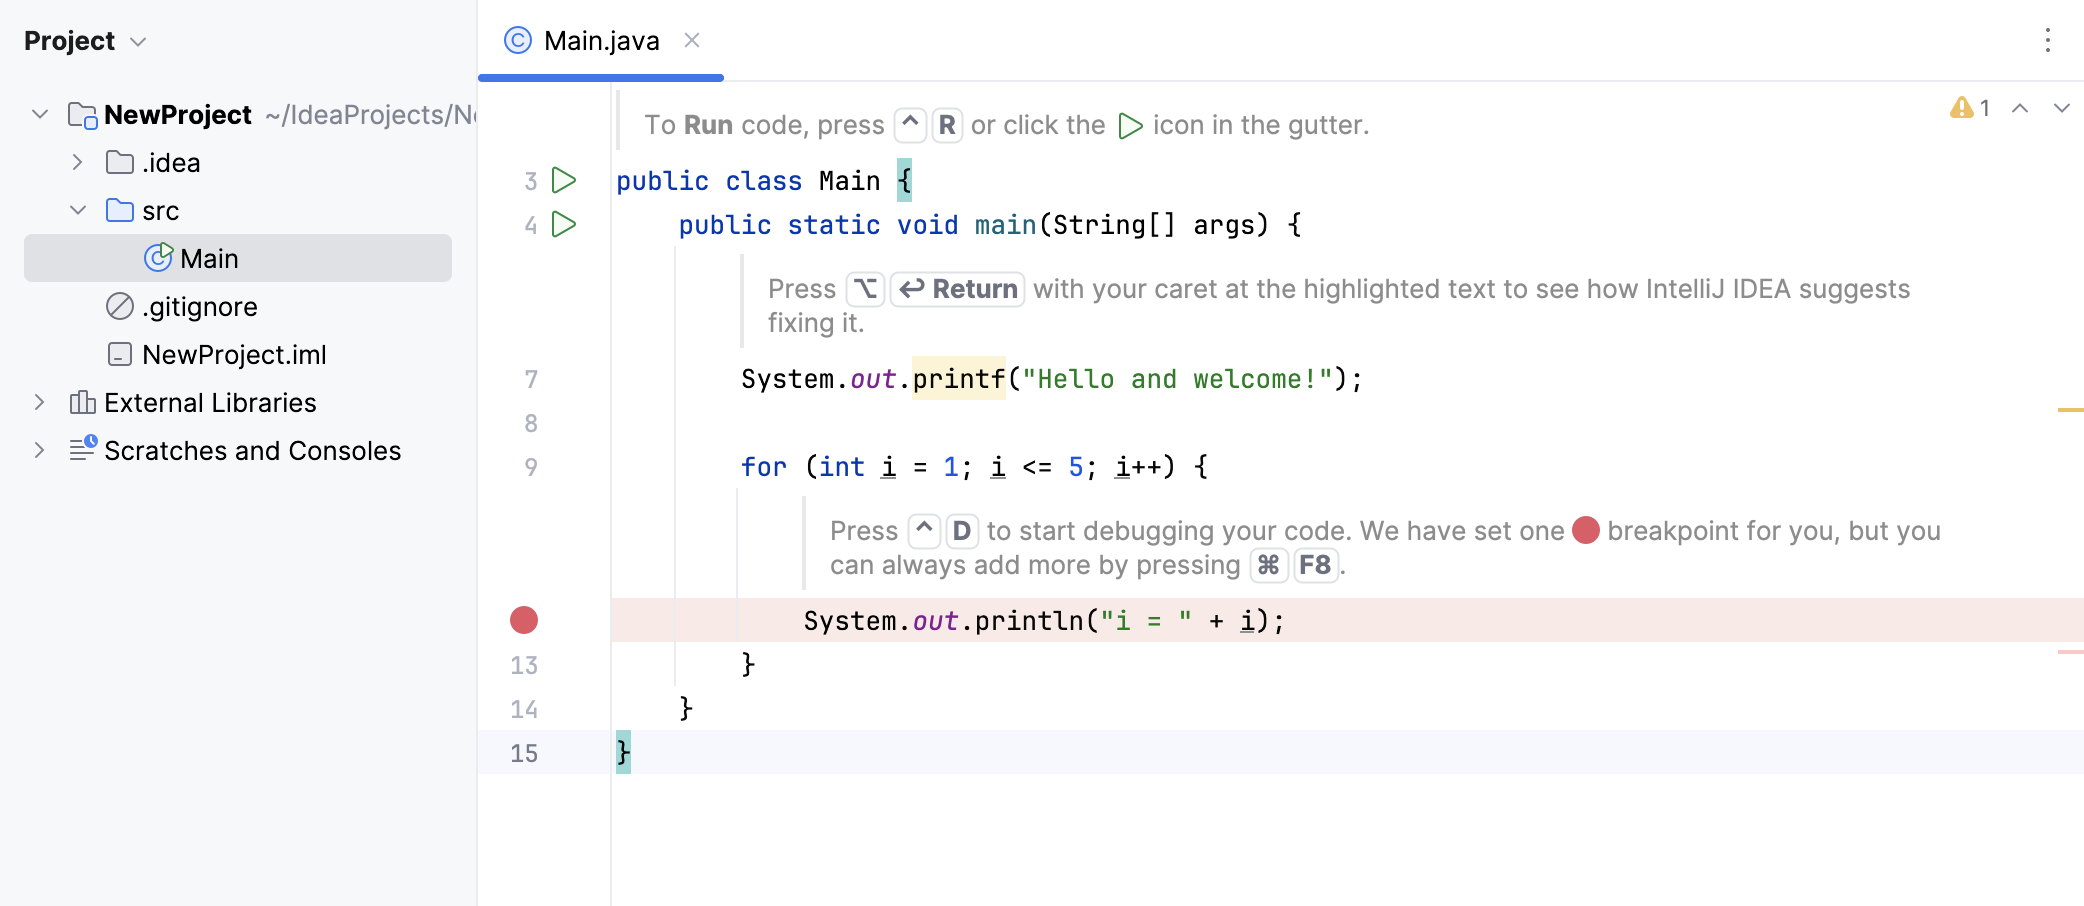Click the .gitignore file icon
The image size is (2084, 906).
tap(118, 306)
